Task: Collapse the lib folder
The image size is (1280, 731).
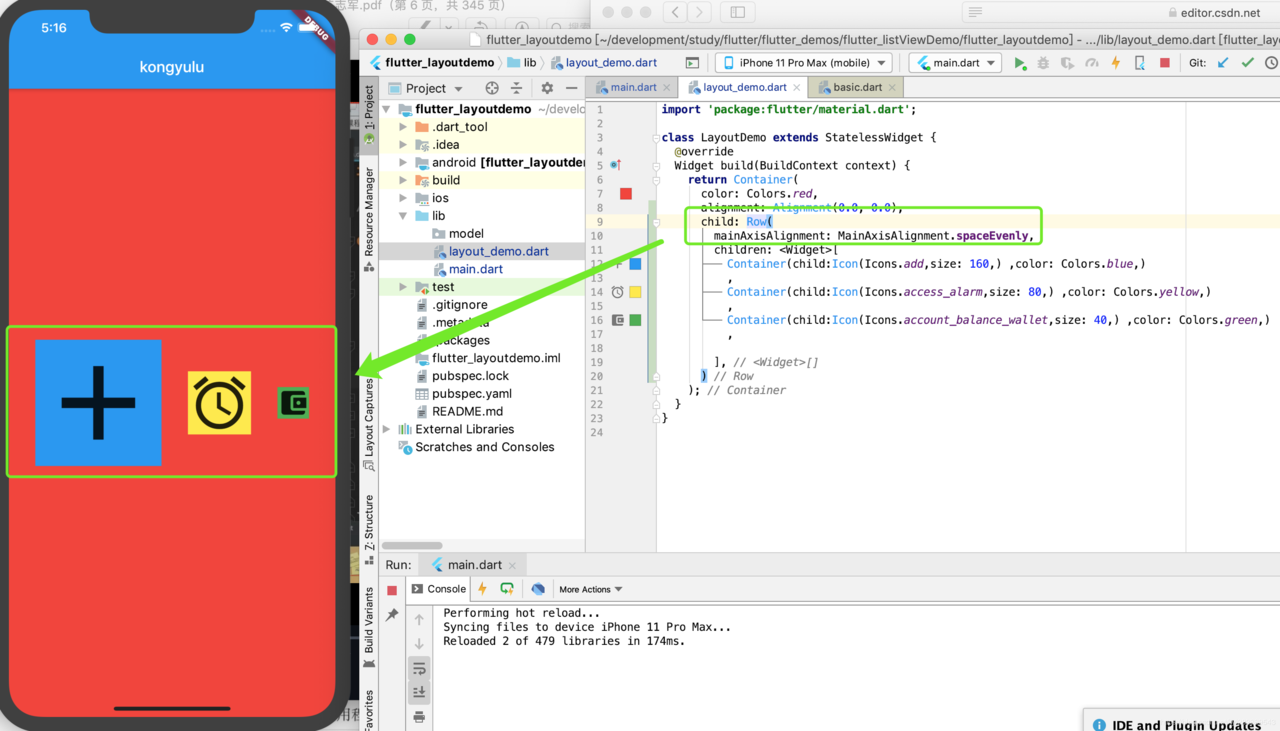Action: pyautogui.click(x=403, y=216)
